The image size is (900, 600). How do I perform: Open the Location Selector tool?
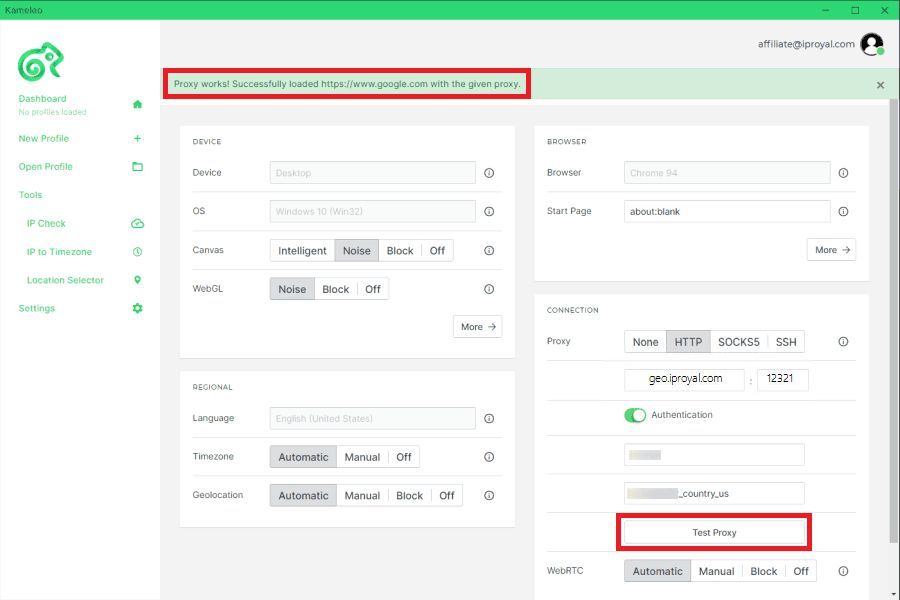65,280
